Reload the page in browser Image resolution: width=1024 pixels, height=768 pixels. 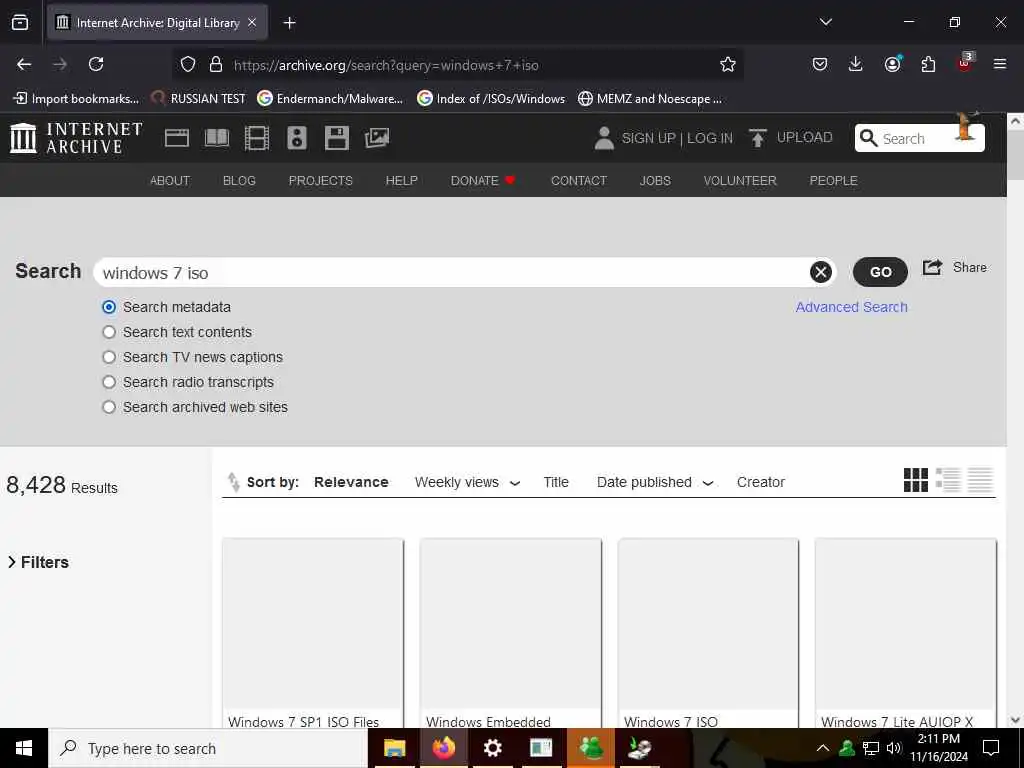(x=96, y=64)
